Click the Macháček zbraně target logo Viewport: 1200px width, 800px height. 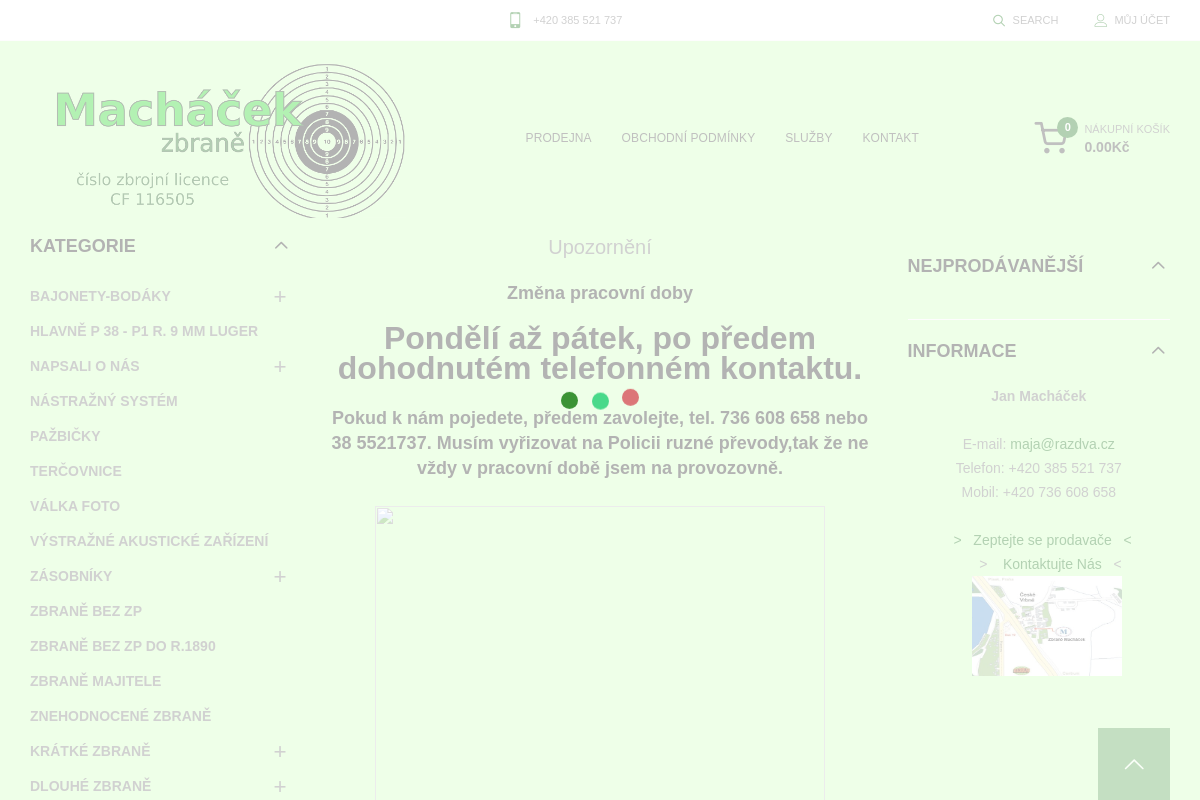(x=228, y=140)
